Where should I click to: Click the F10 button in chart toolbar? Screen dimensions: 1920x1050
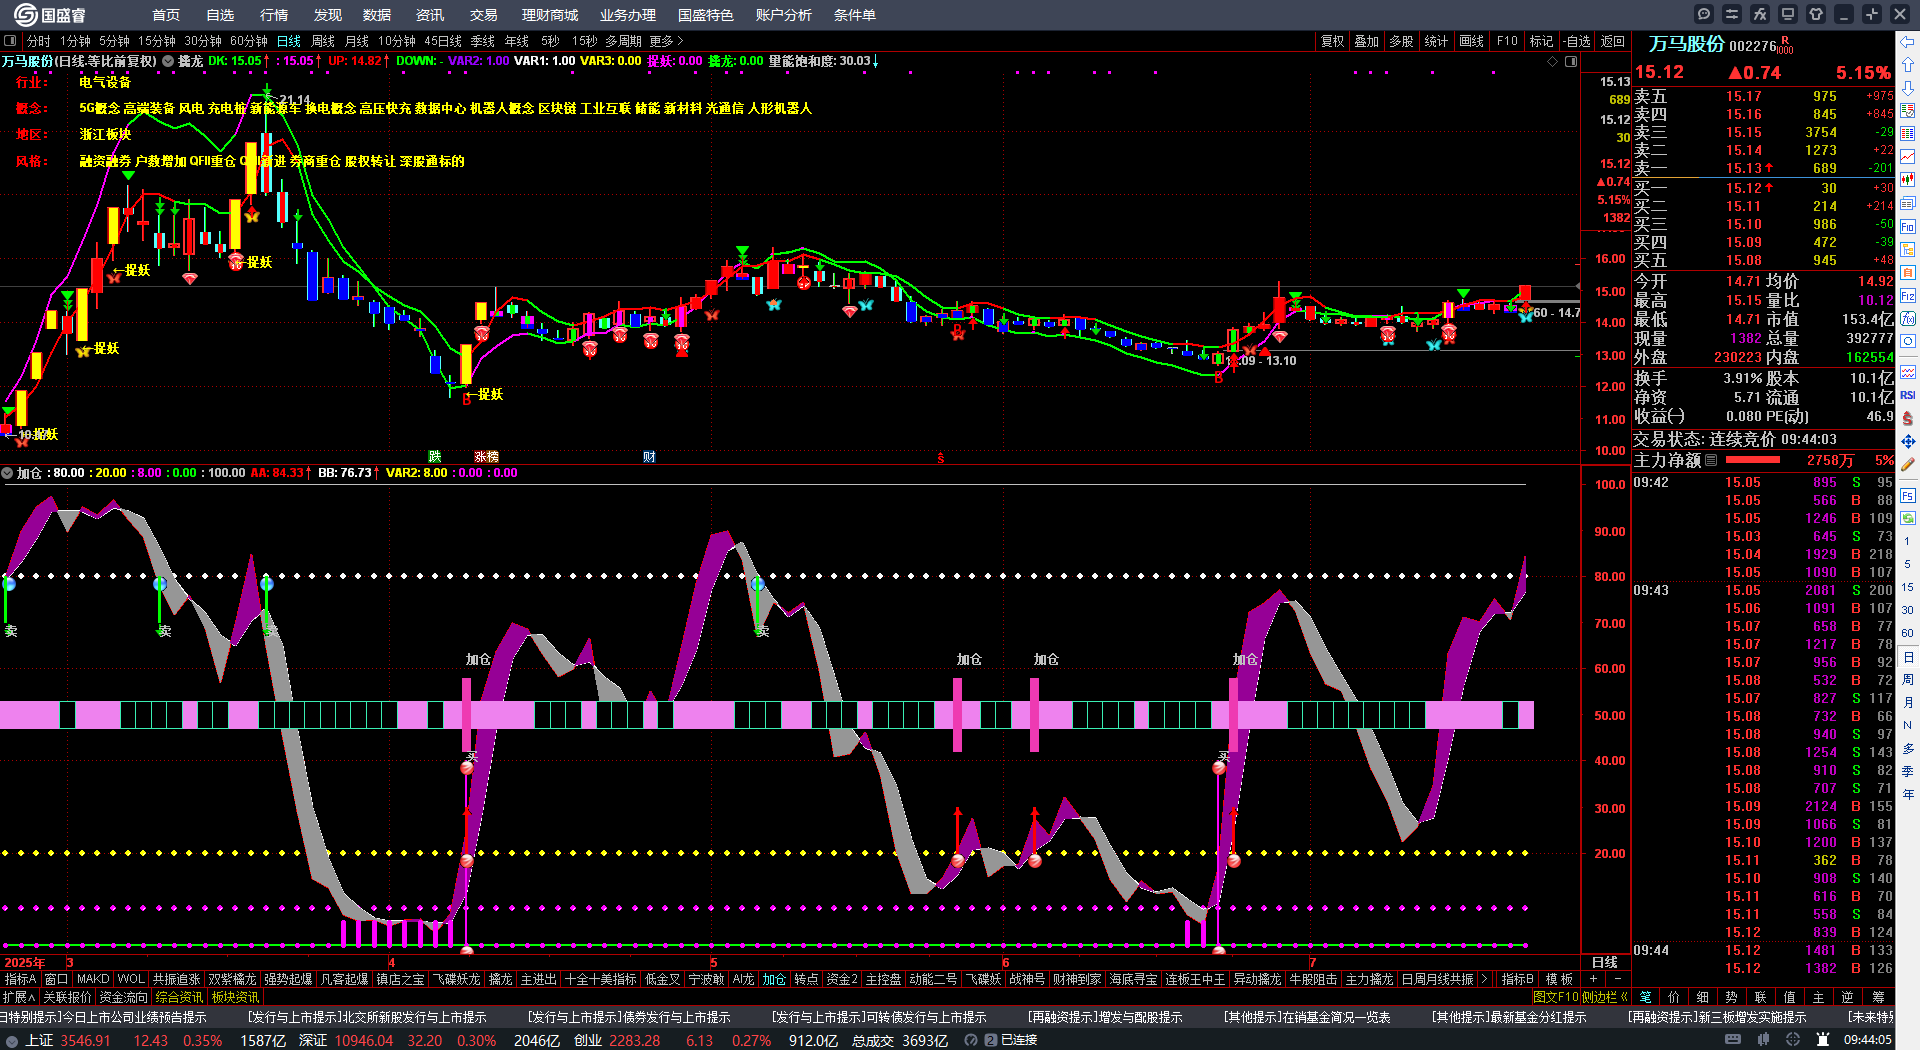[1507, 41]
